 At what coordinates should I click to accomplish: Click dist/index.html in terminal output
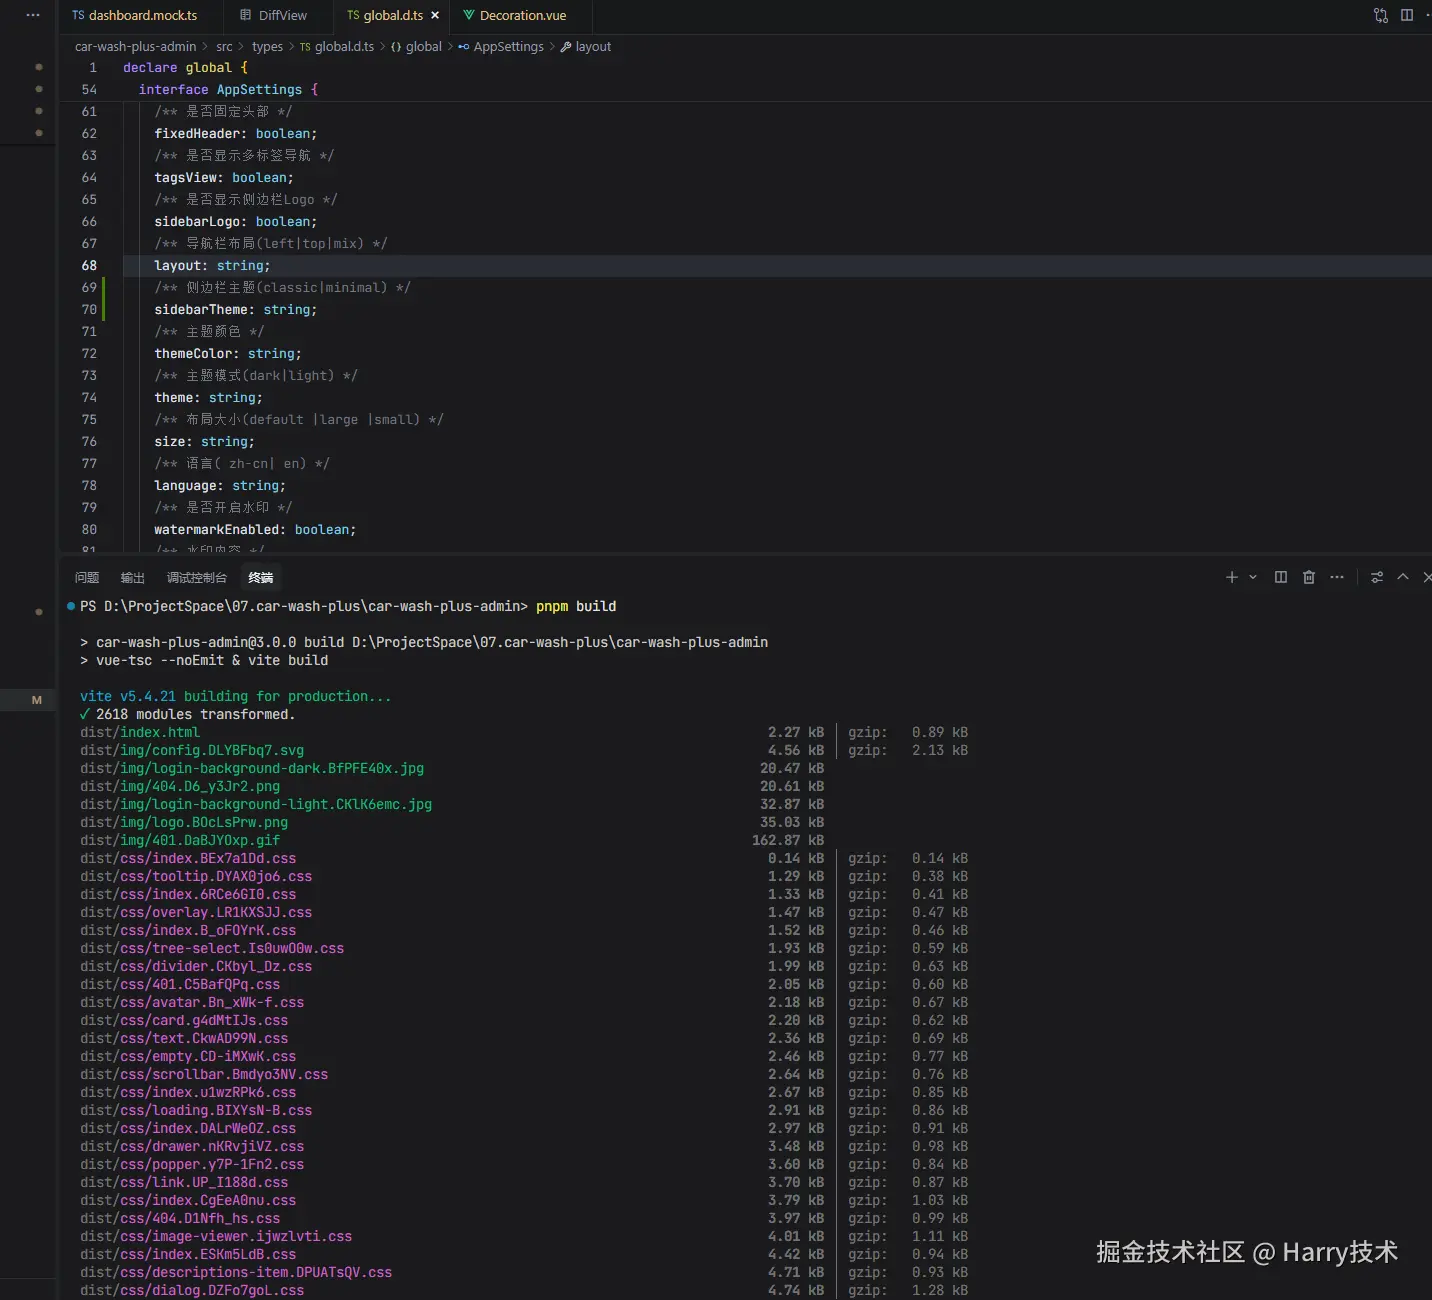(140, 732)
